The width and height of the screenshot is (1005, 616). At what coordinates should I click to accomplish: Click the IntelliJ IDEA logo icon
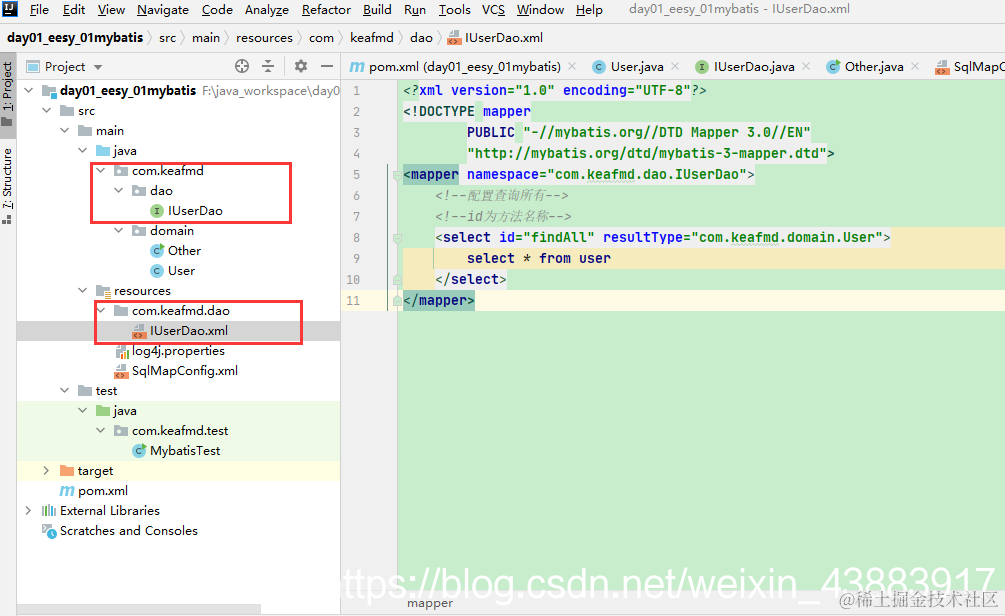10,9
